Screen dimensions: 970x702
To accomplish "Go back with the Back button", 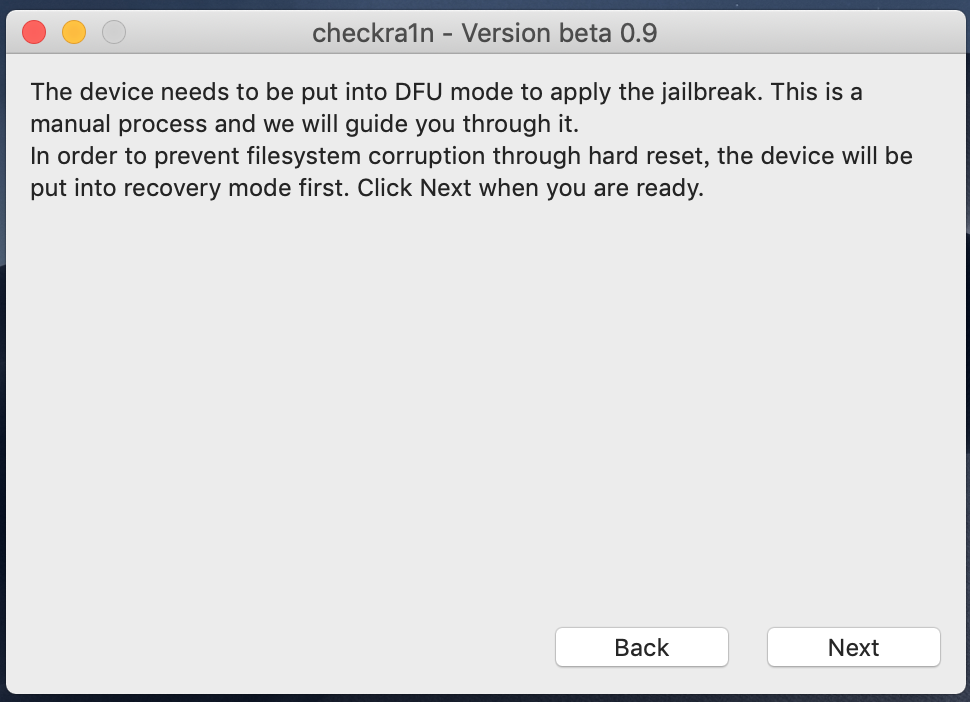I will [641, 647].
